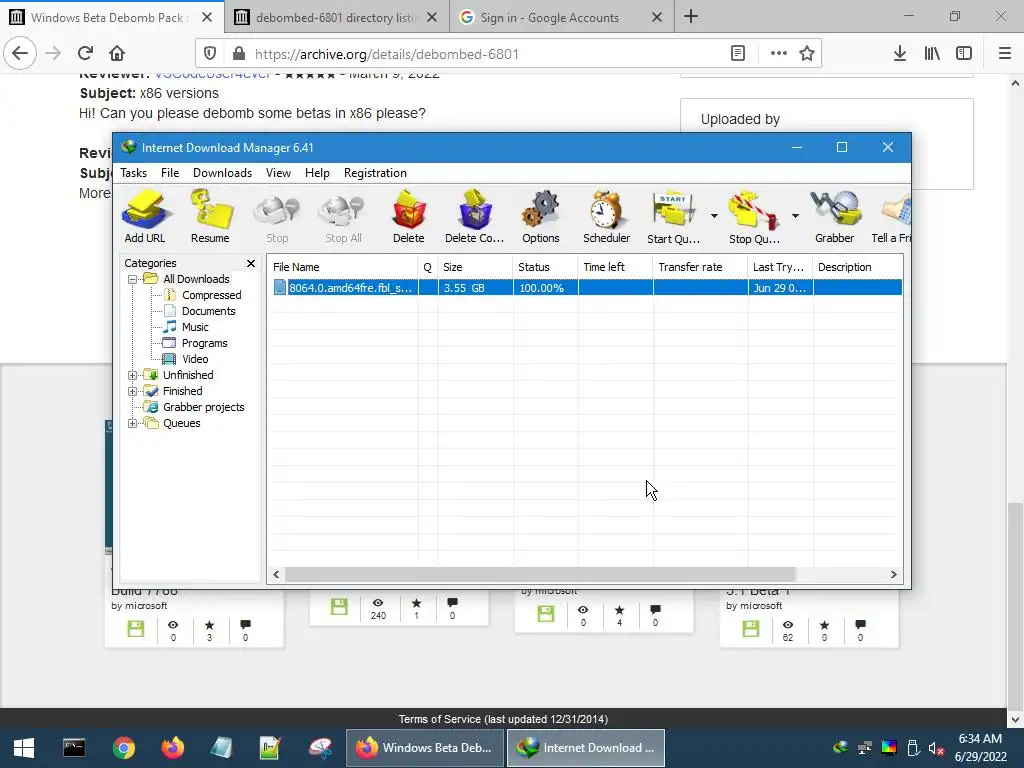Go to Firefox home page
This screenshot has height=768, width=1024.
117,54
